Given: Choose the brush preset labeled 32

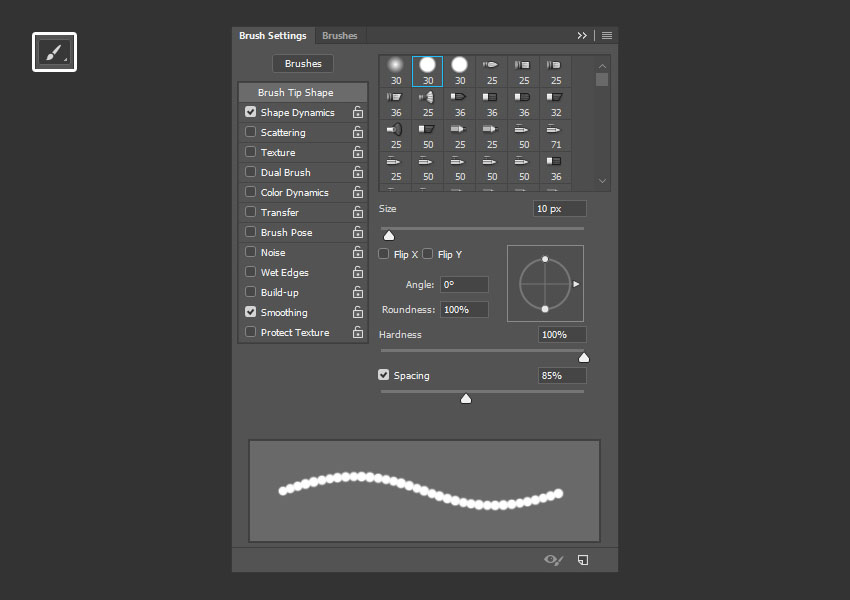Looking at the screenshot, I should tap(556, 104).
